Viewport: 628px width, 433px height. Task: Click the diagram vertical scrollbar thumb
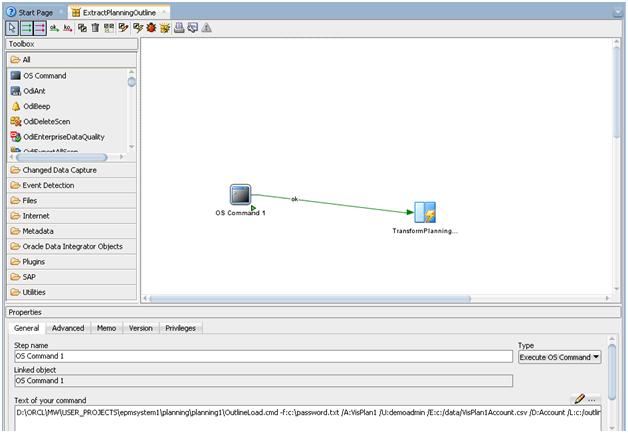(x=616, y=92)
